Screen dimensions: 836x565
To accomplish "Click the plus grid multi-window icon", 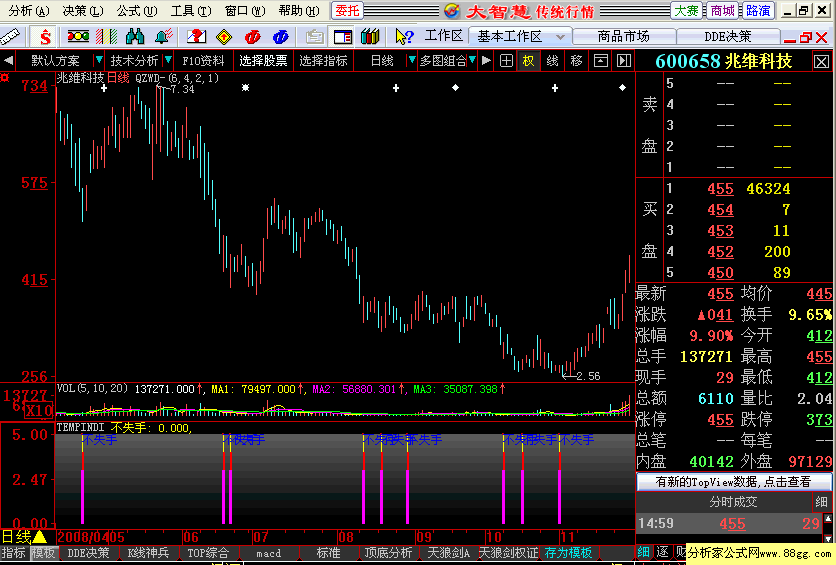I will click(507, 61).
